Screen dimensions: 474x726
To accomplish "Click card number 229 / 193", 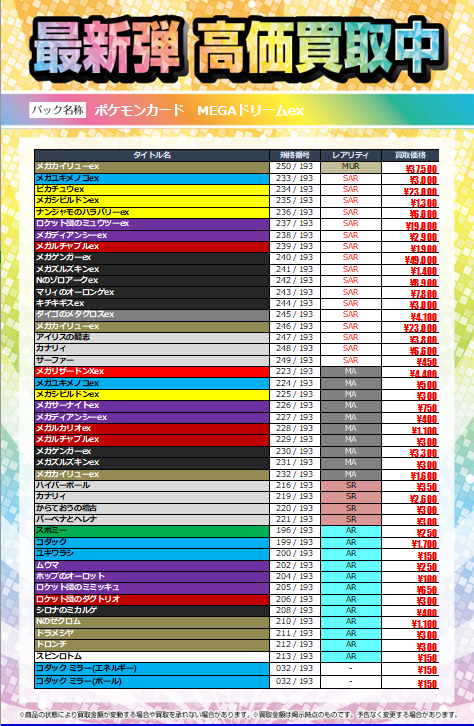I will click(x=294, y=439).
